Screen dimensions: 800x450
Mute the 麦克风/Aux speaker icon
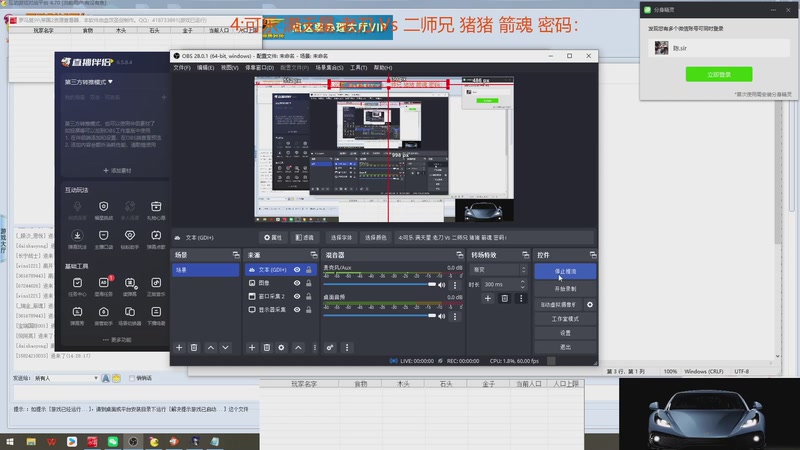442,285
